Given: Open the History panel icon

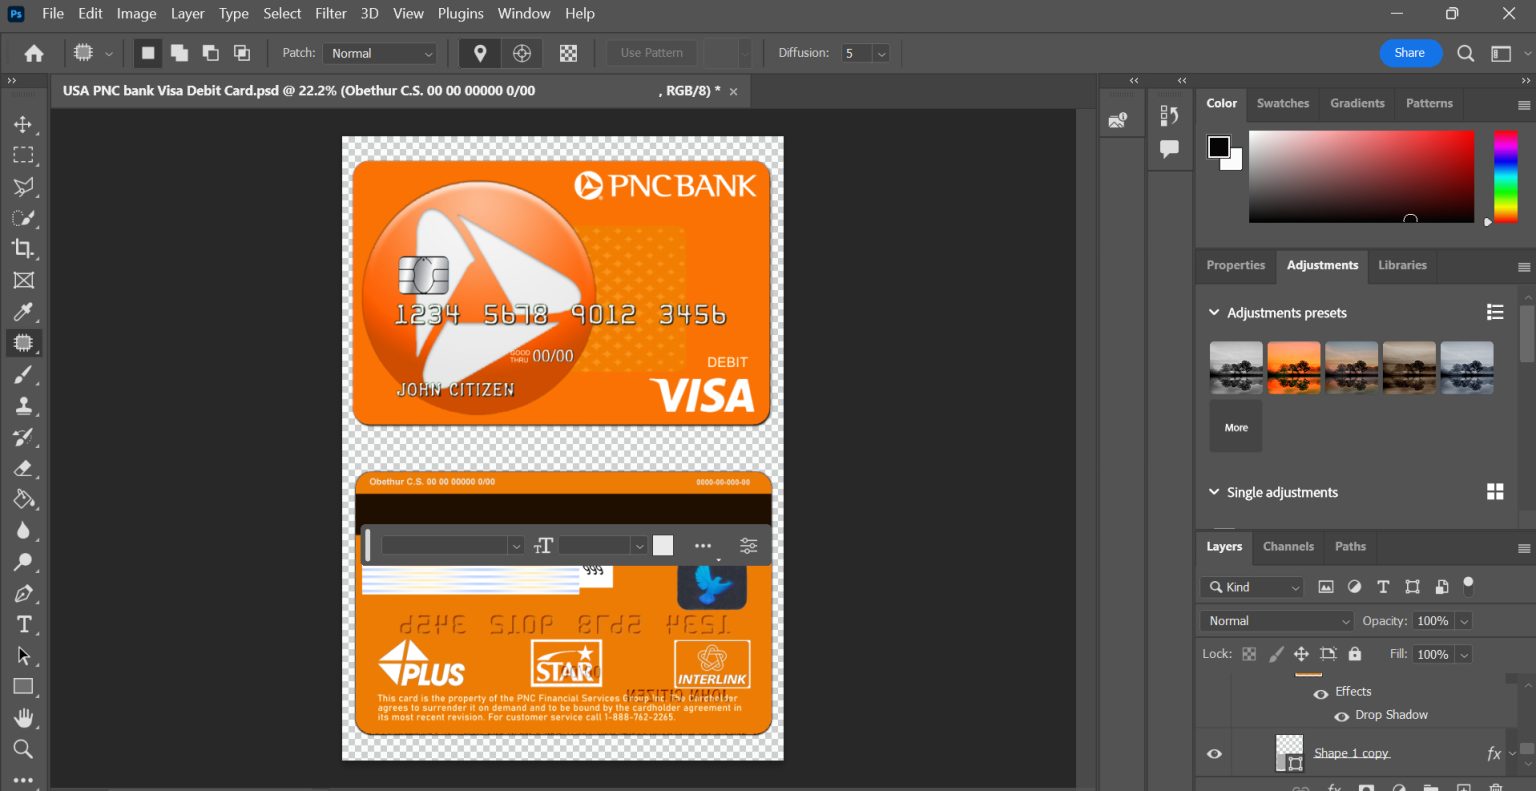Looking at the screenshot, I should click(1169, 116).
